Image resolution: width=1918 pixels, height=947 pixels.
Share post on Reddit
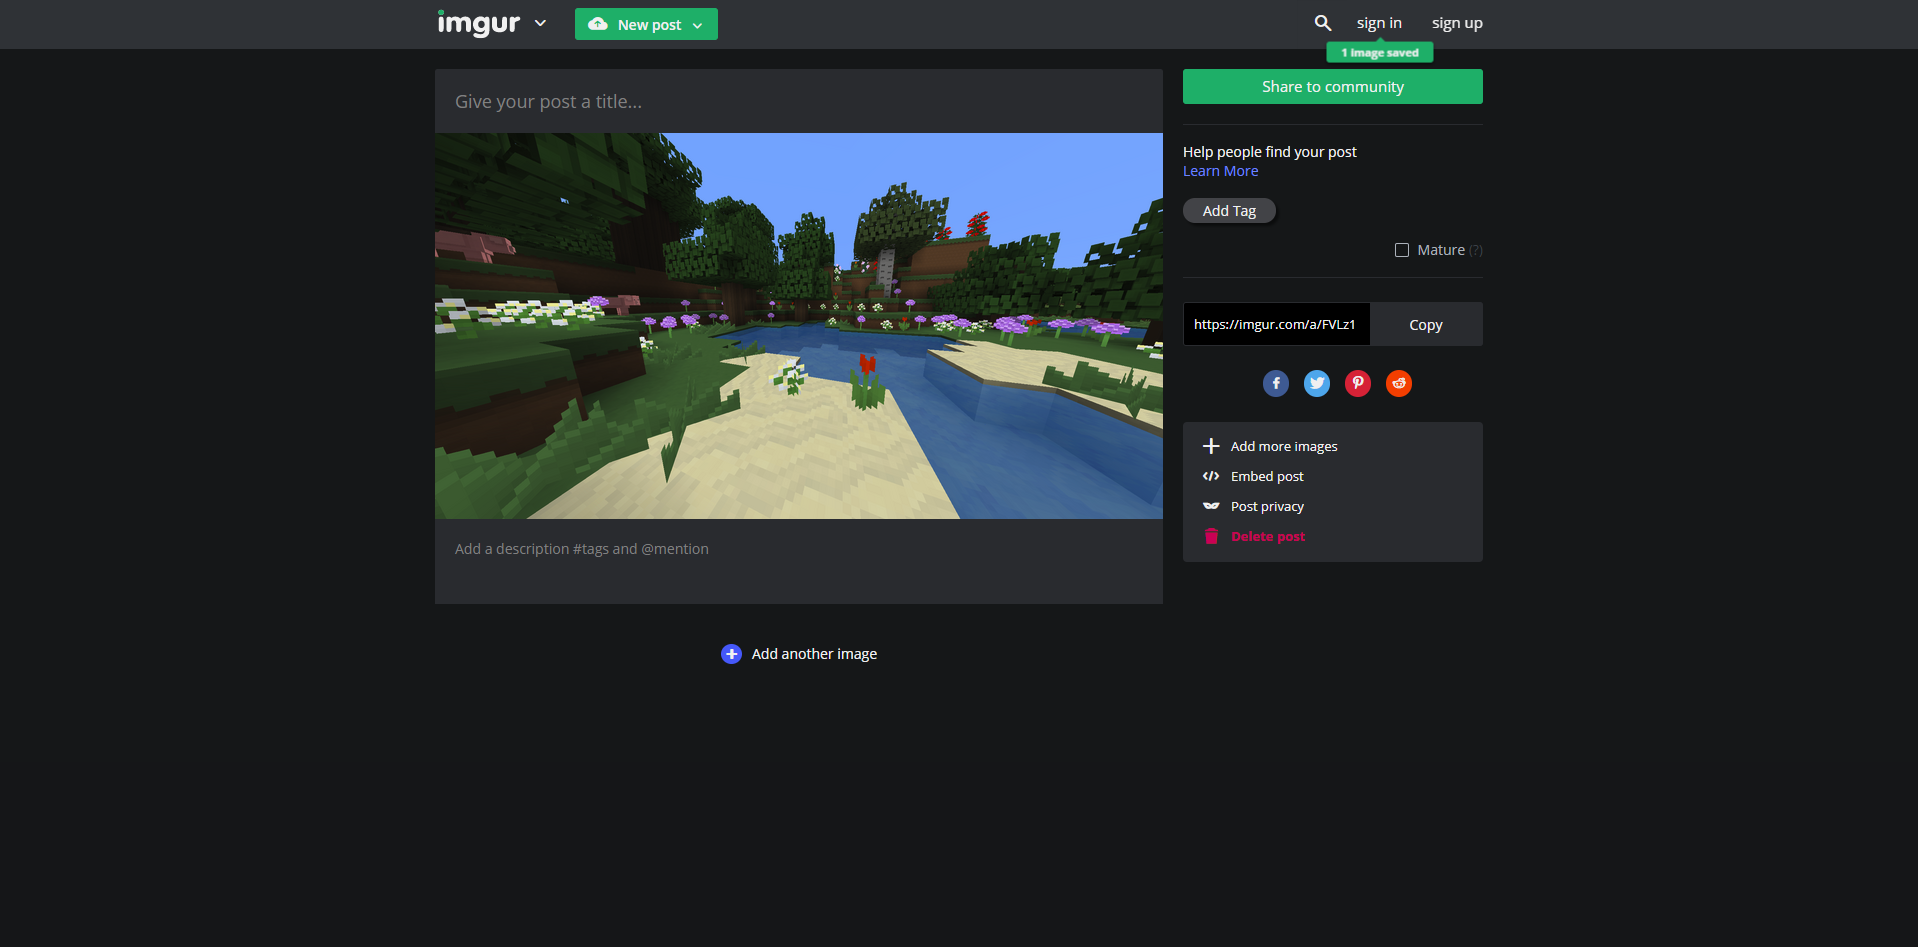point(1399,383)
